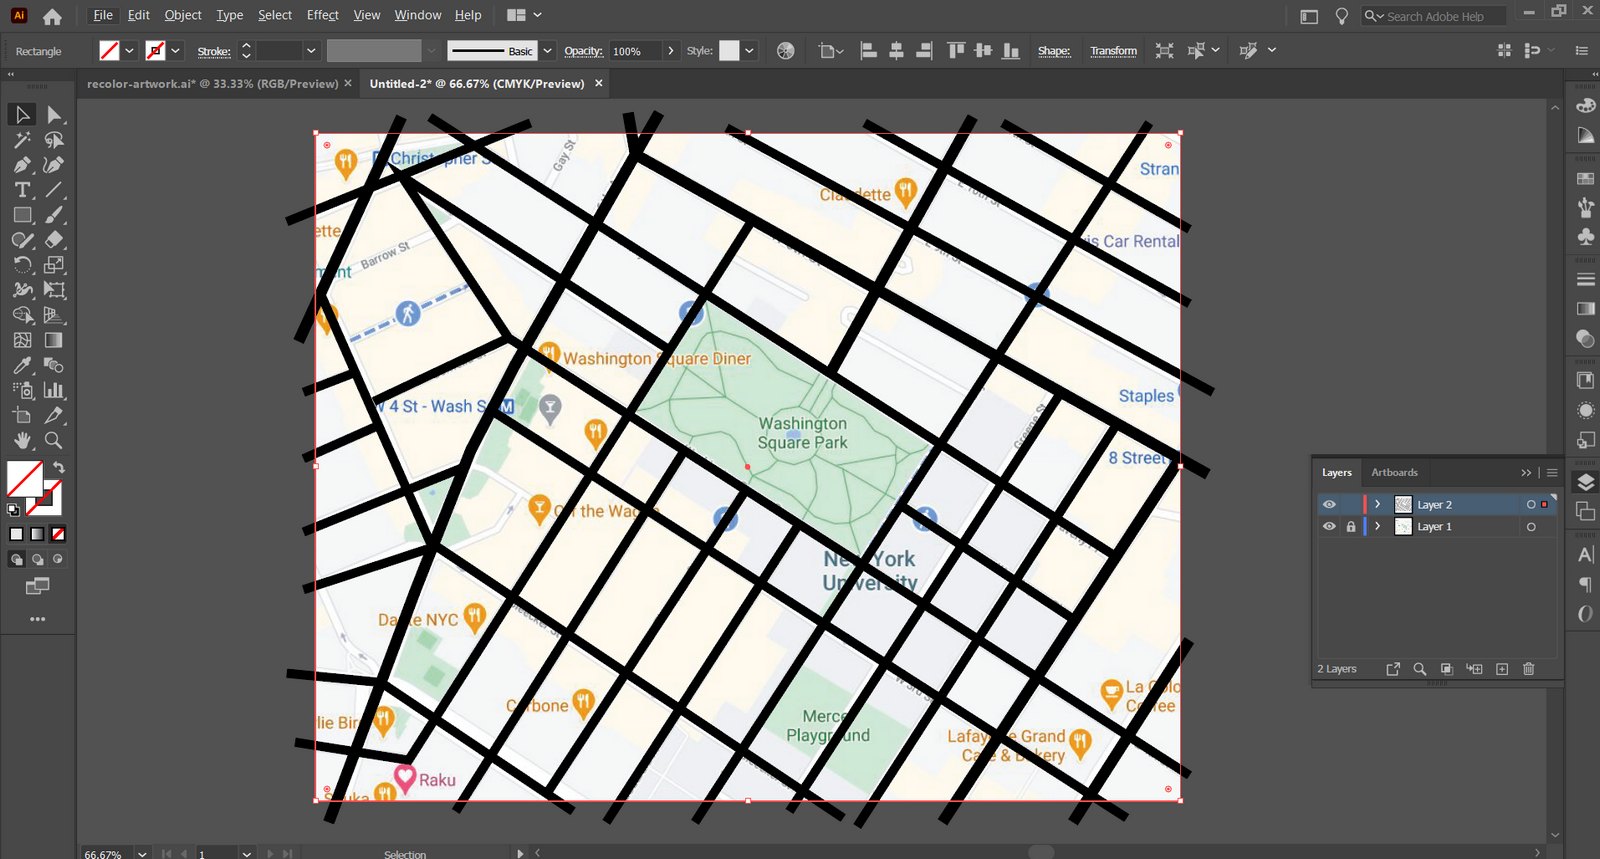Click Layer 1 target circle

point(1531,527)
